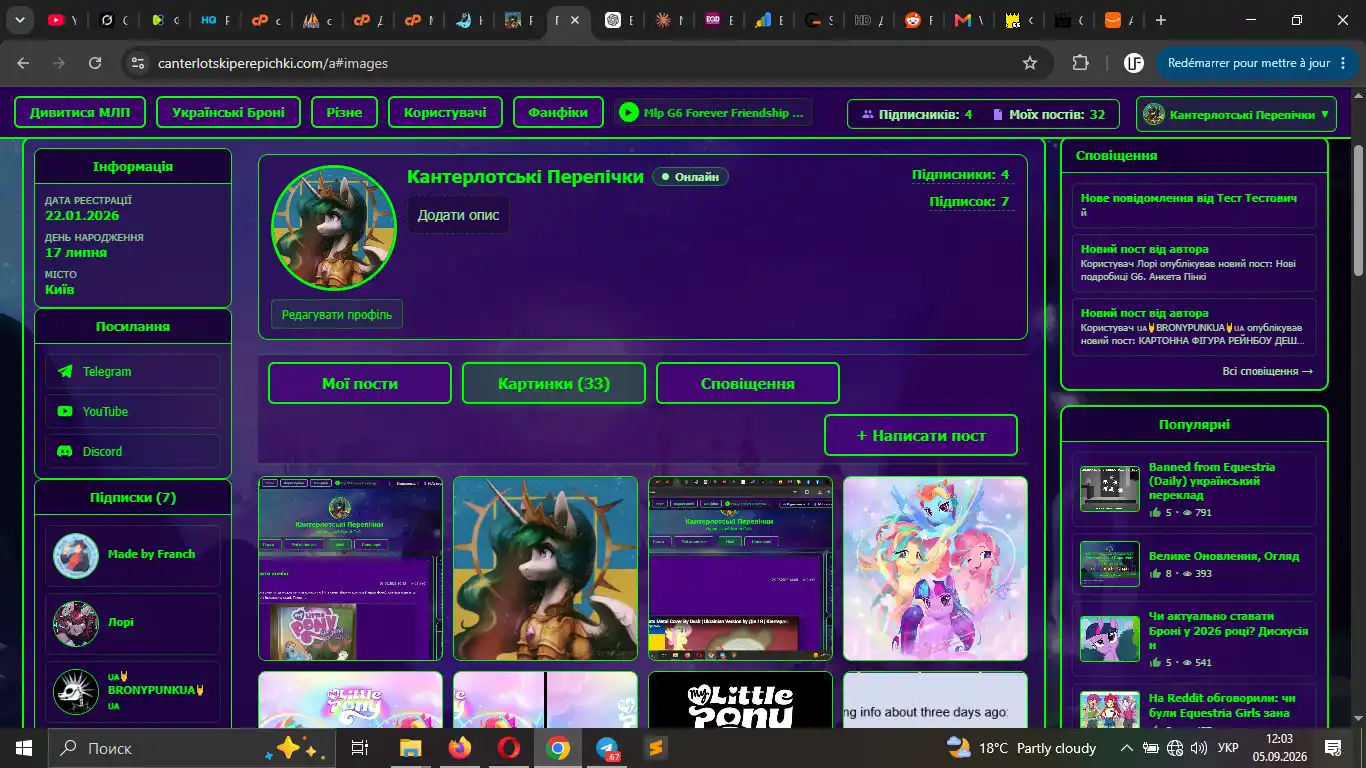
Task: Open File Explorer from the taskbar
Action: coord(411,748)
